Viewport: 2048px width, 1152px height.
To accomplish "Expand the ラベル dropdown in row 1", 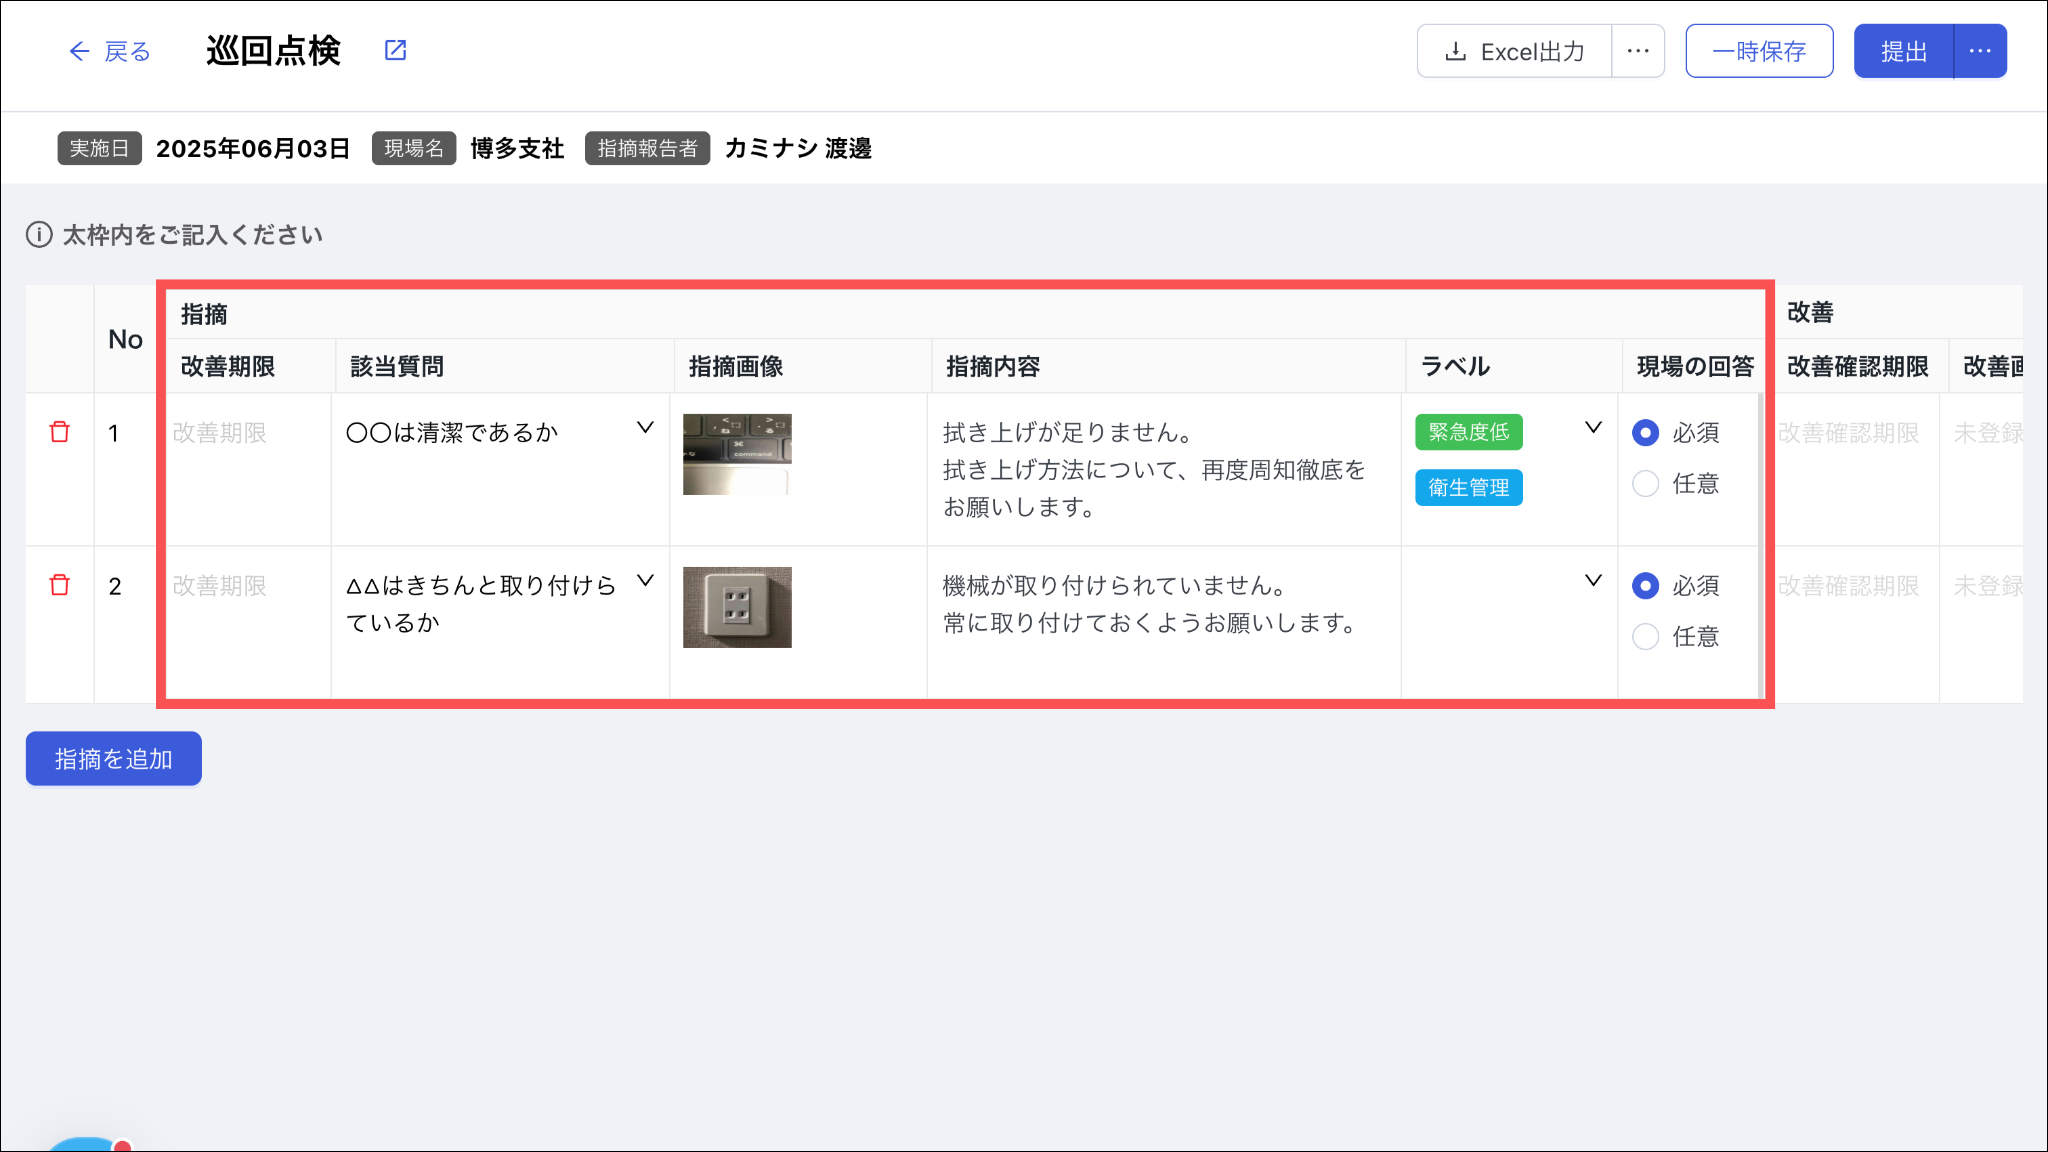I will [x=1593, y=428].
